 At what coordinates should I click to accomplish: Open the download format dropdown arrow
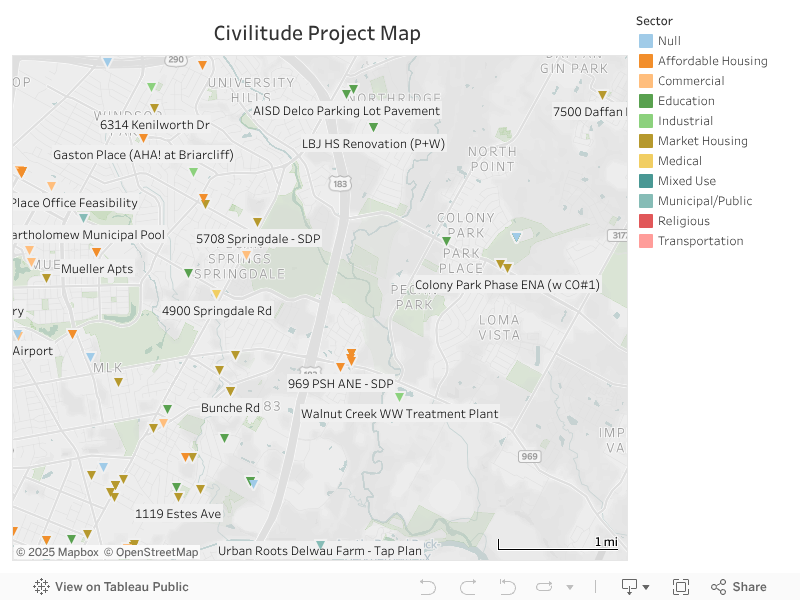[647, 587]
